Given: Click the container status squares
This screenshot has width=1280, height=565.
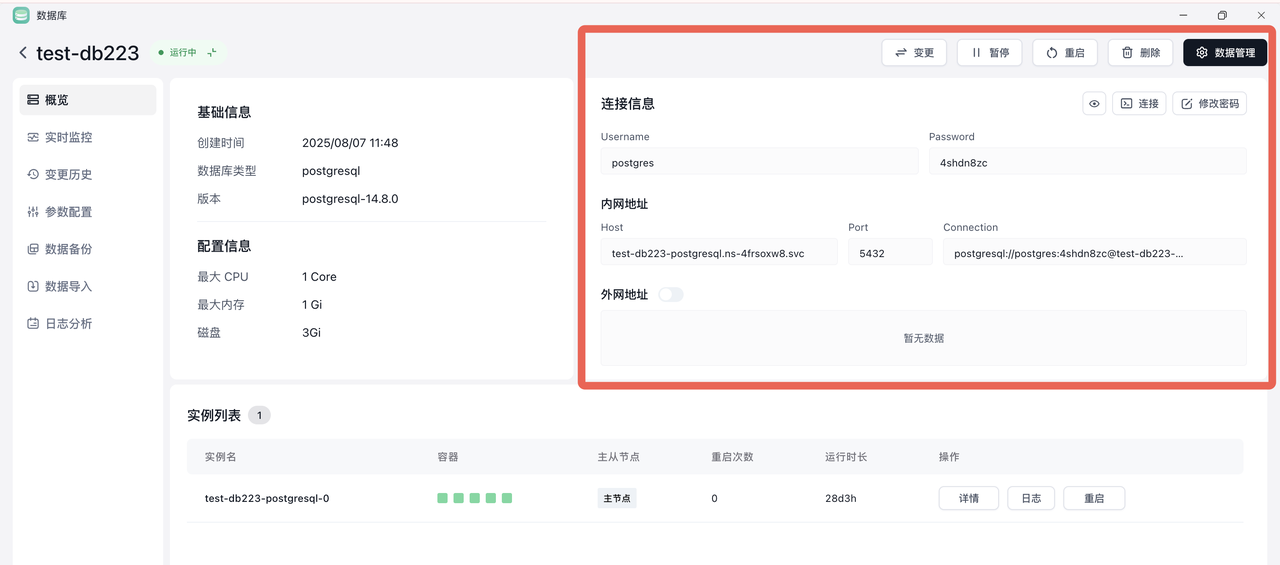Looking at the screenshot, I should (x=475, y=498).
